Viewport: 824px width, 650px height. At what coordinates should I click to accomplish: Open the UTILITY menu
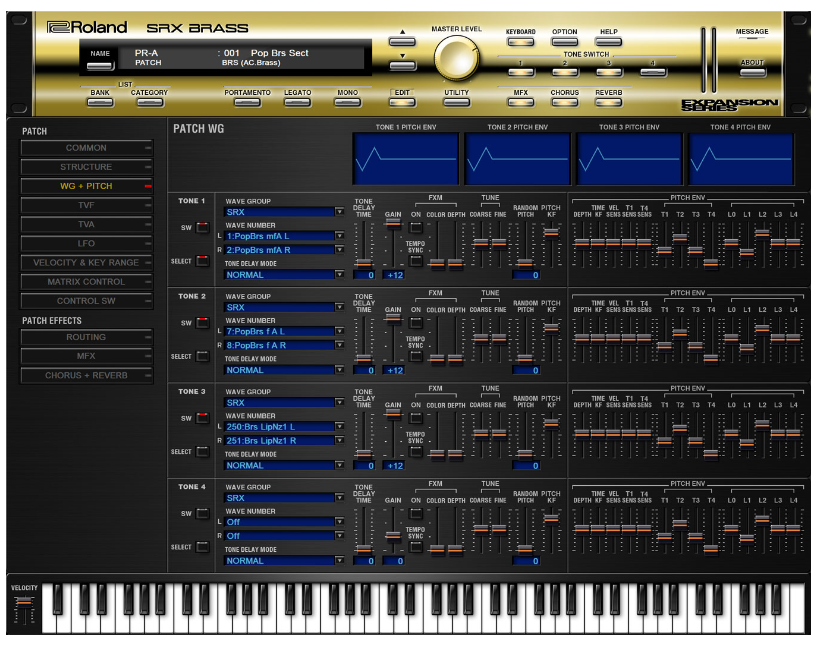(x=457, y=102)
